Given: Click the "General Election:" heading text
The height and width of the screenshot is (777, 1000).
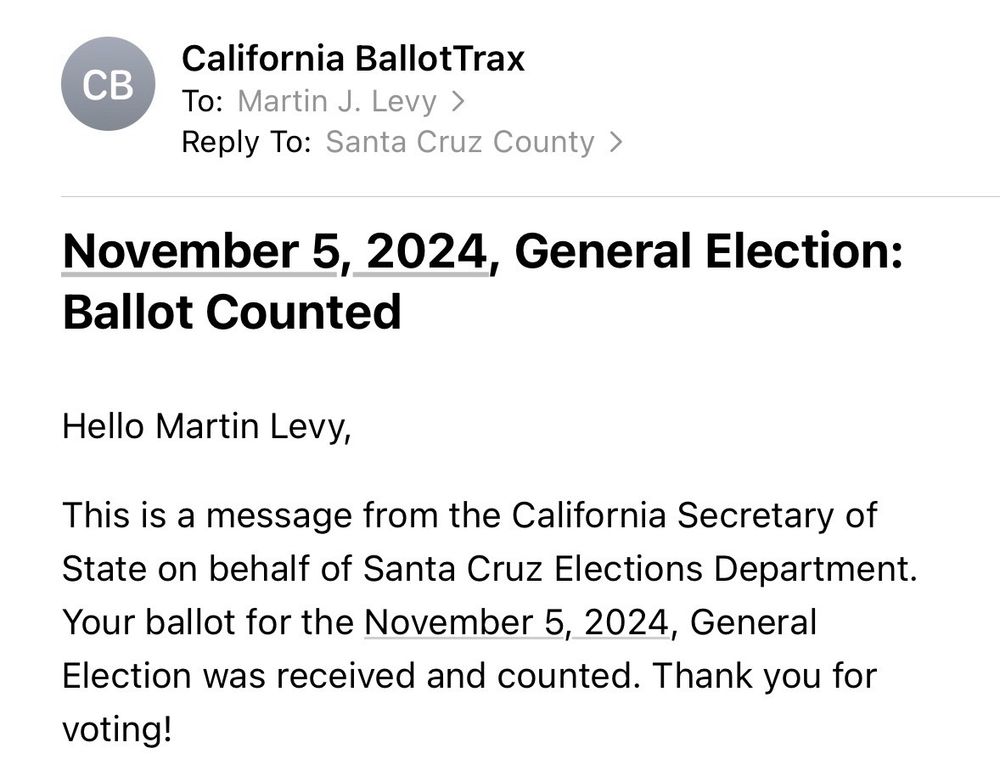Looking at the screenshot, I should [x=709, y=251].
